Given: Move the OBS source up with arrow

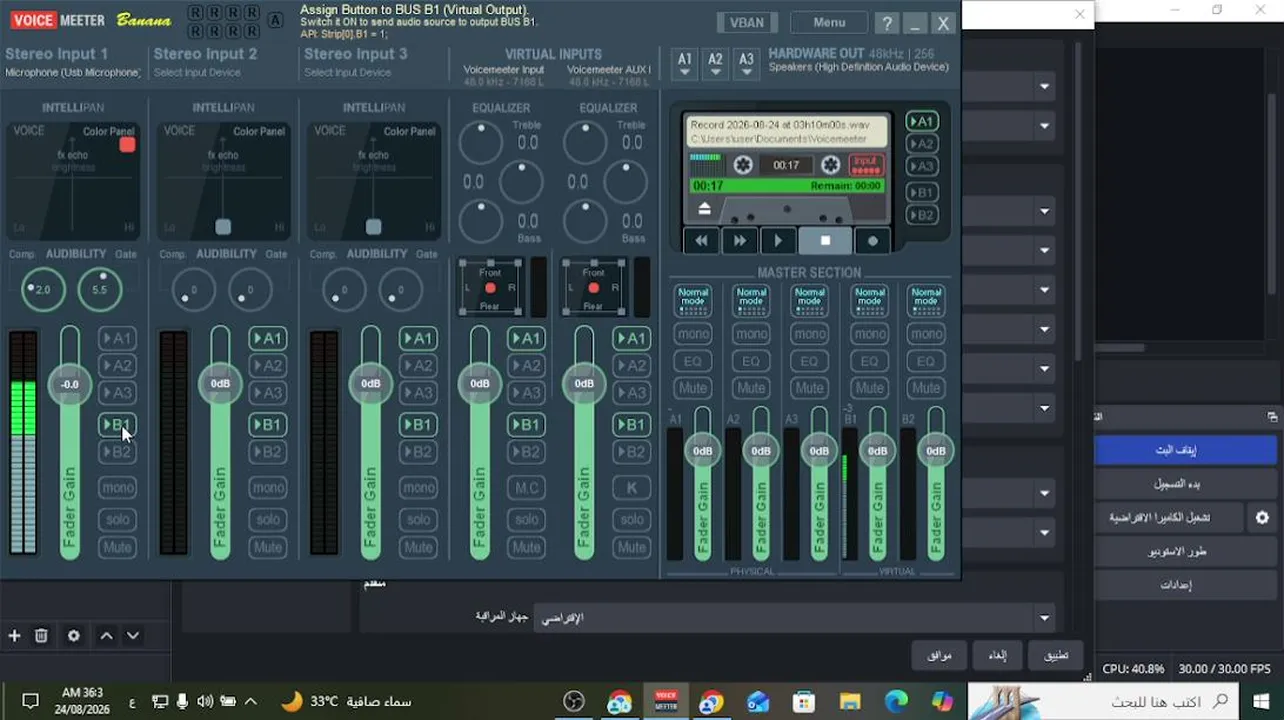Looking at the screenshot, I should [106, 636].
